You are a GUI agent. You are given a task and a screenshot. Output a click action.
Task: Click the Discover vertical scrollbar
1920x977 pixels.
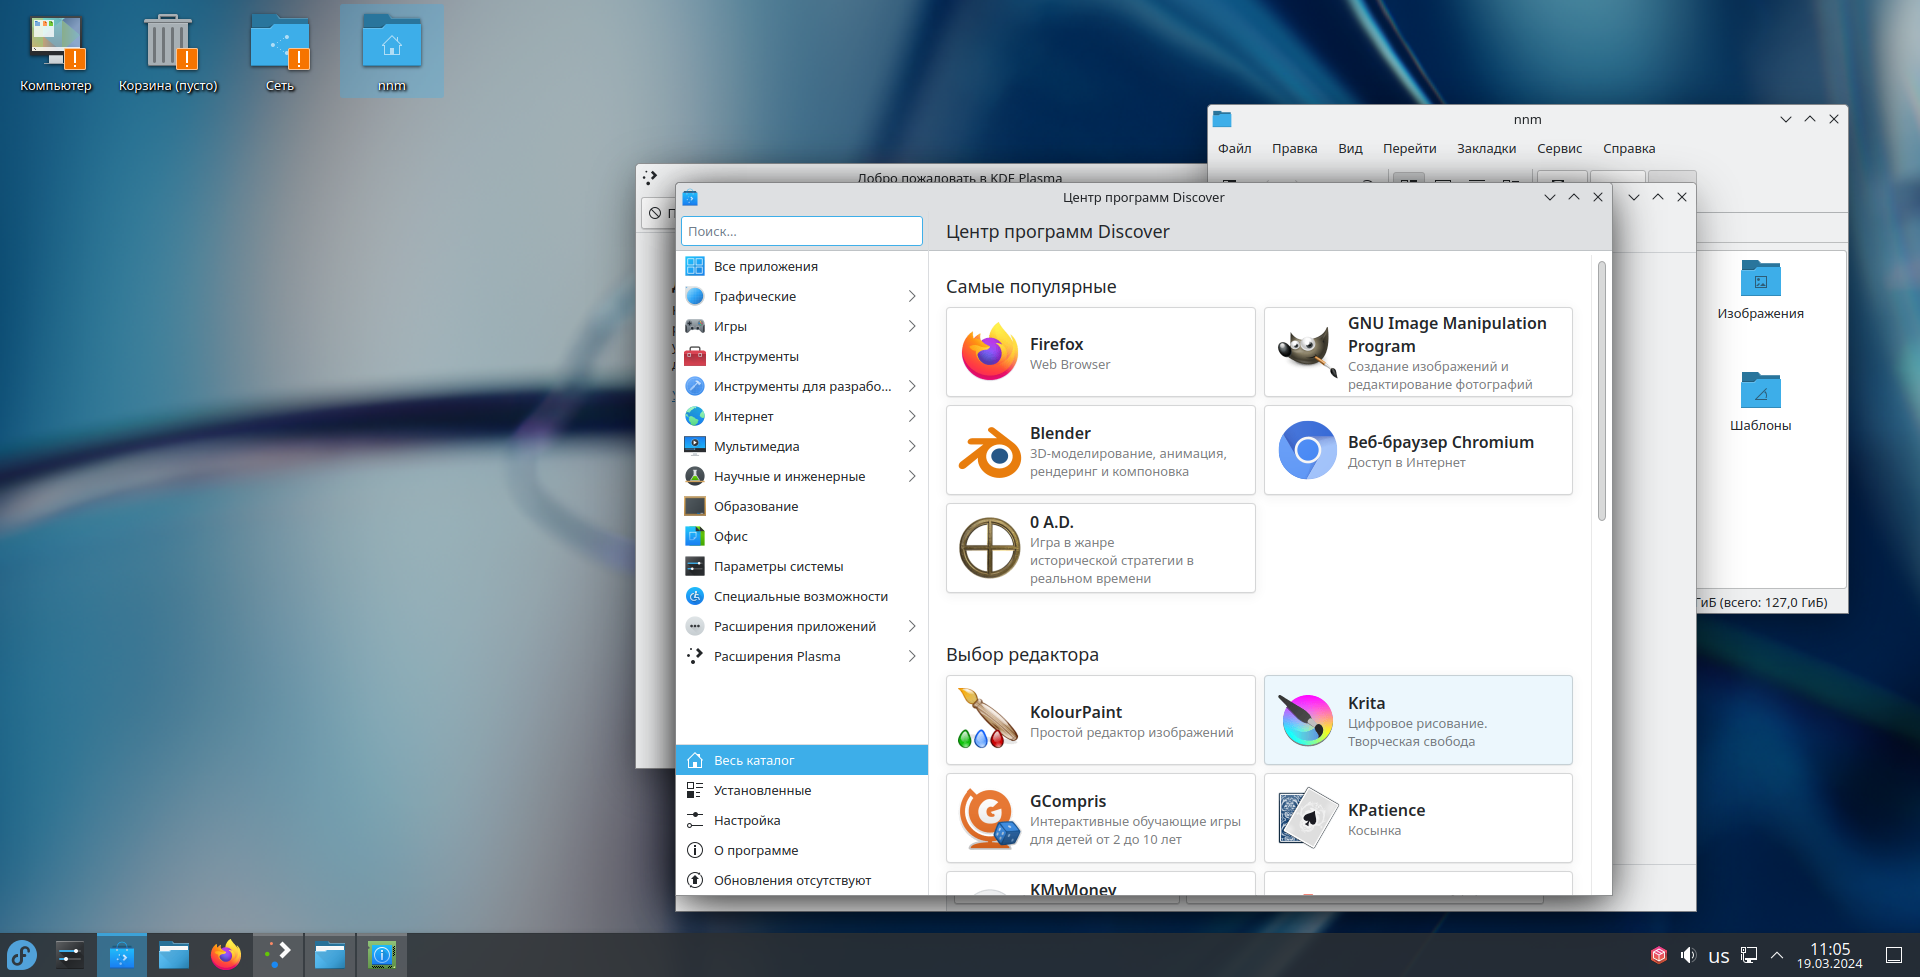point(1601,390)
